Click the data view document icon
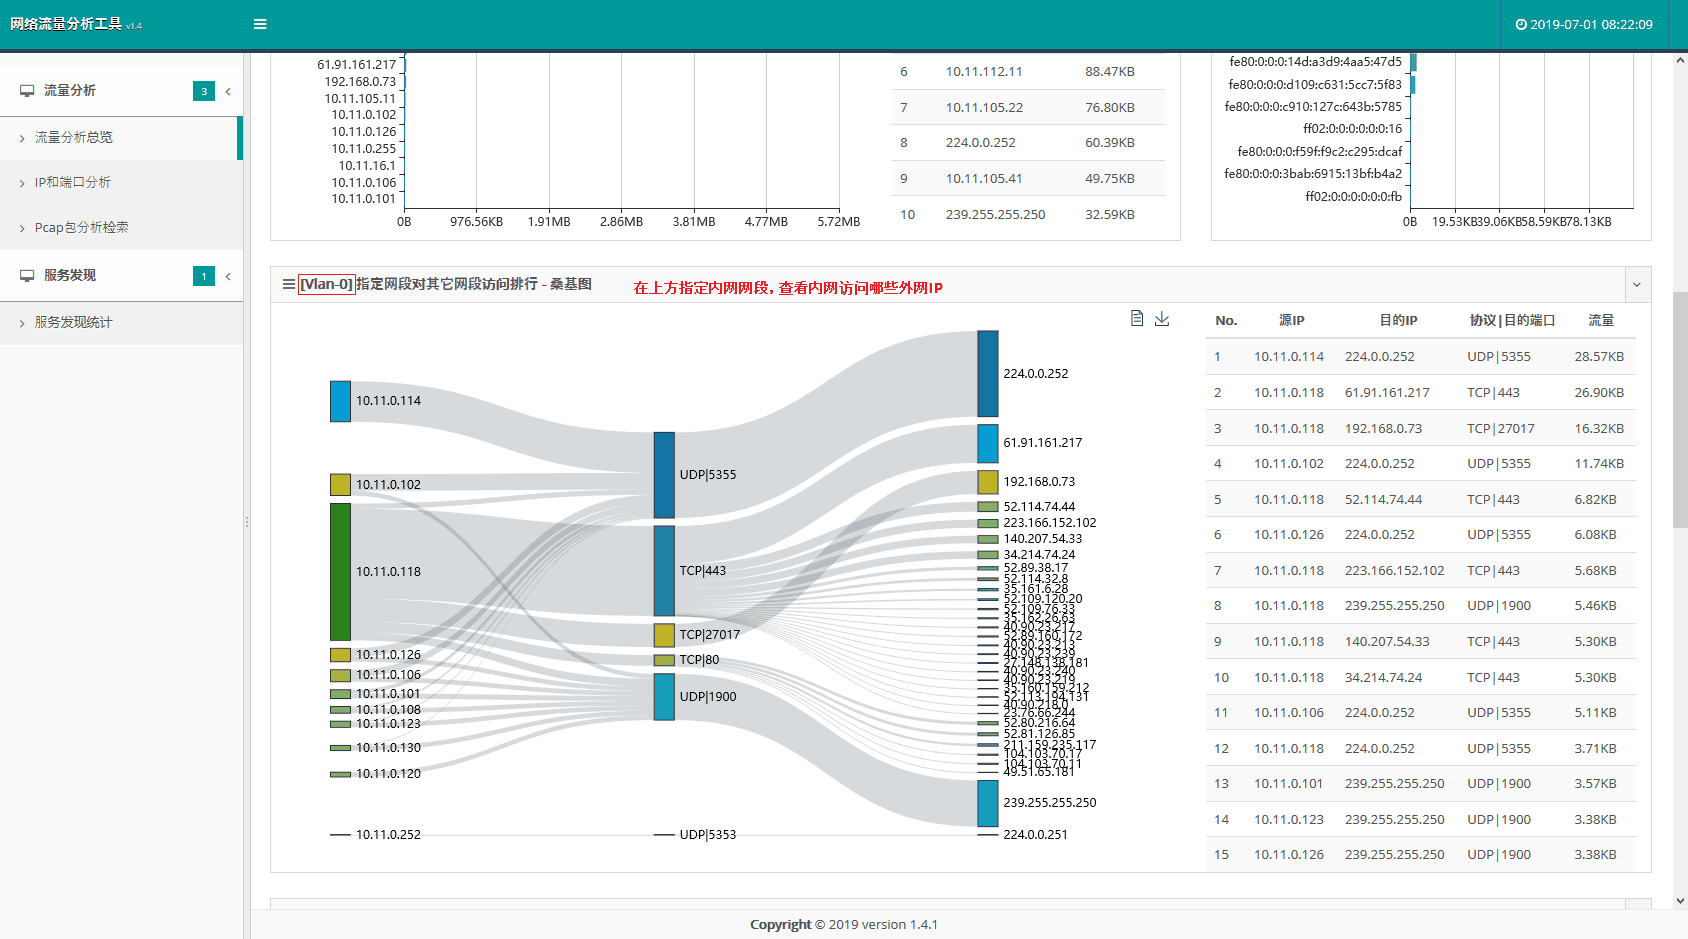Image resolution: width=1688 pixels, height=939 pixels. (1137, 318)
